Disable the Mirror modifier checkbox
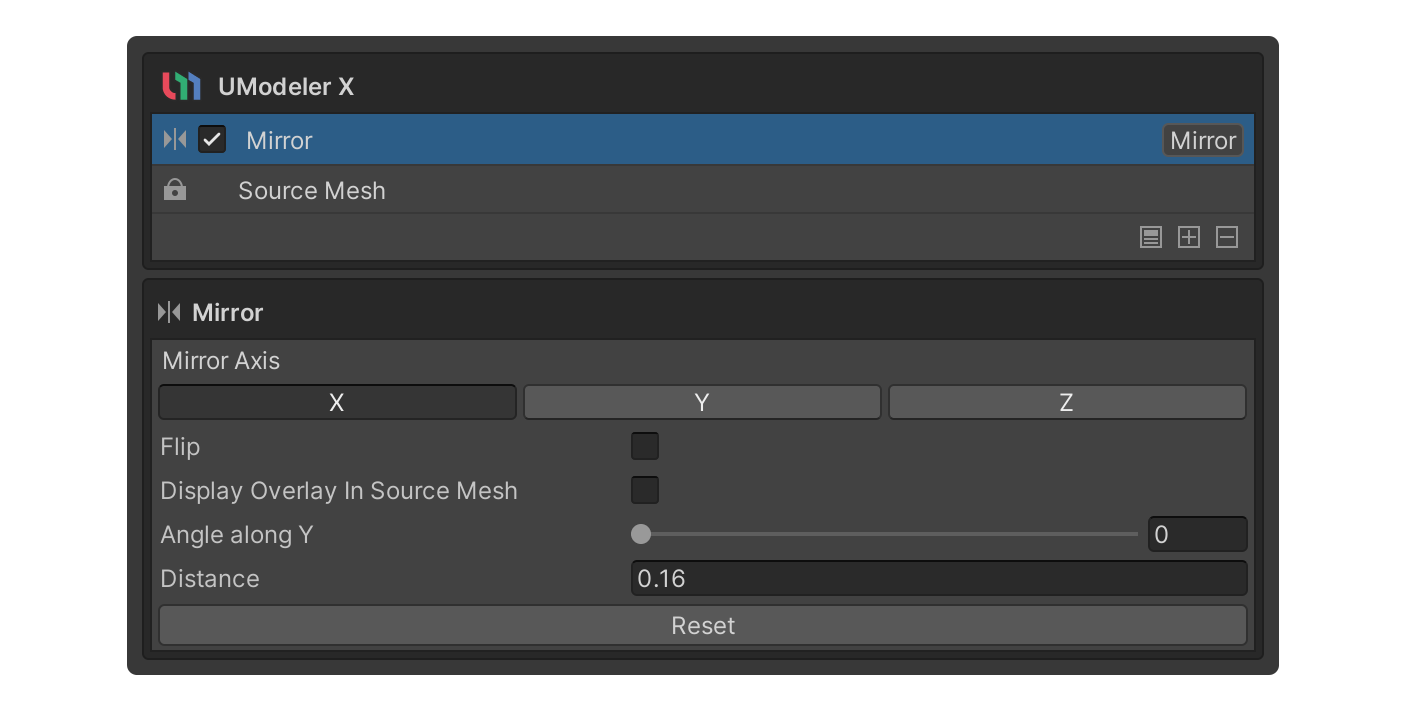1406x711 pixels. click(212, 140)
